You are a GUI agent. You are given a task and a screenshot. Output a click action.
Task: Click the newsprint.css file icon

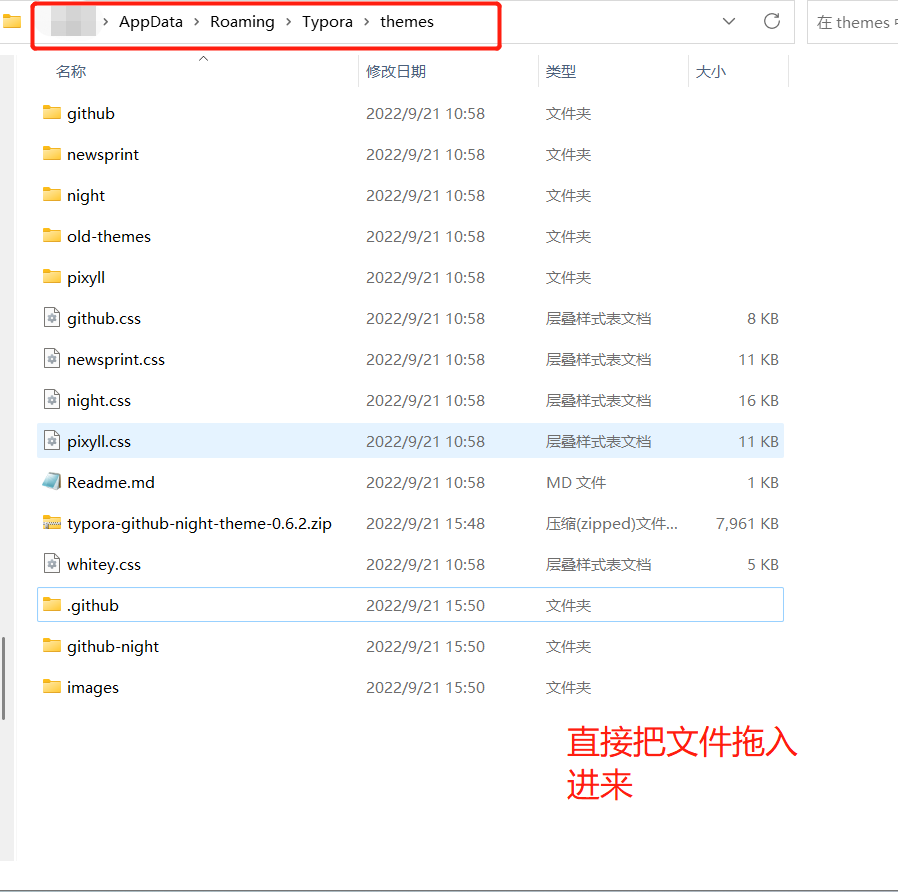tap(52, 358)
